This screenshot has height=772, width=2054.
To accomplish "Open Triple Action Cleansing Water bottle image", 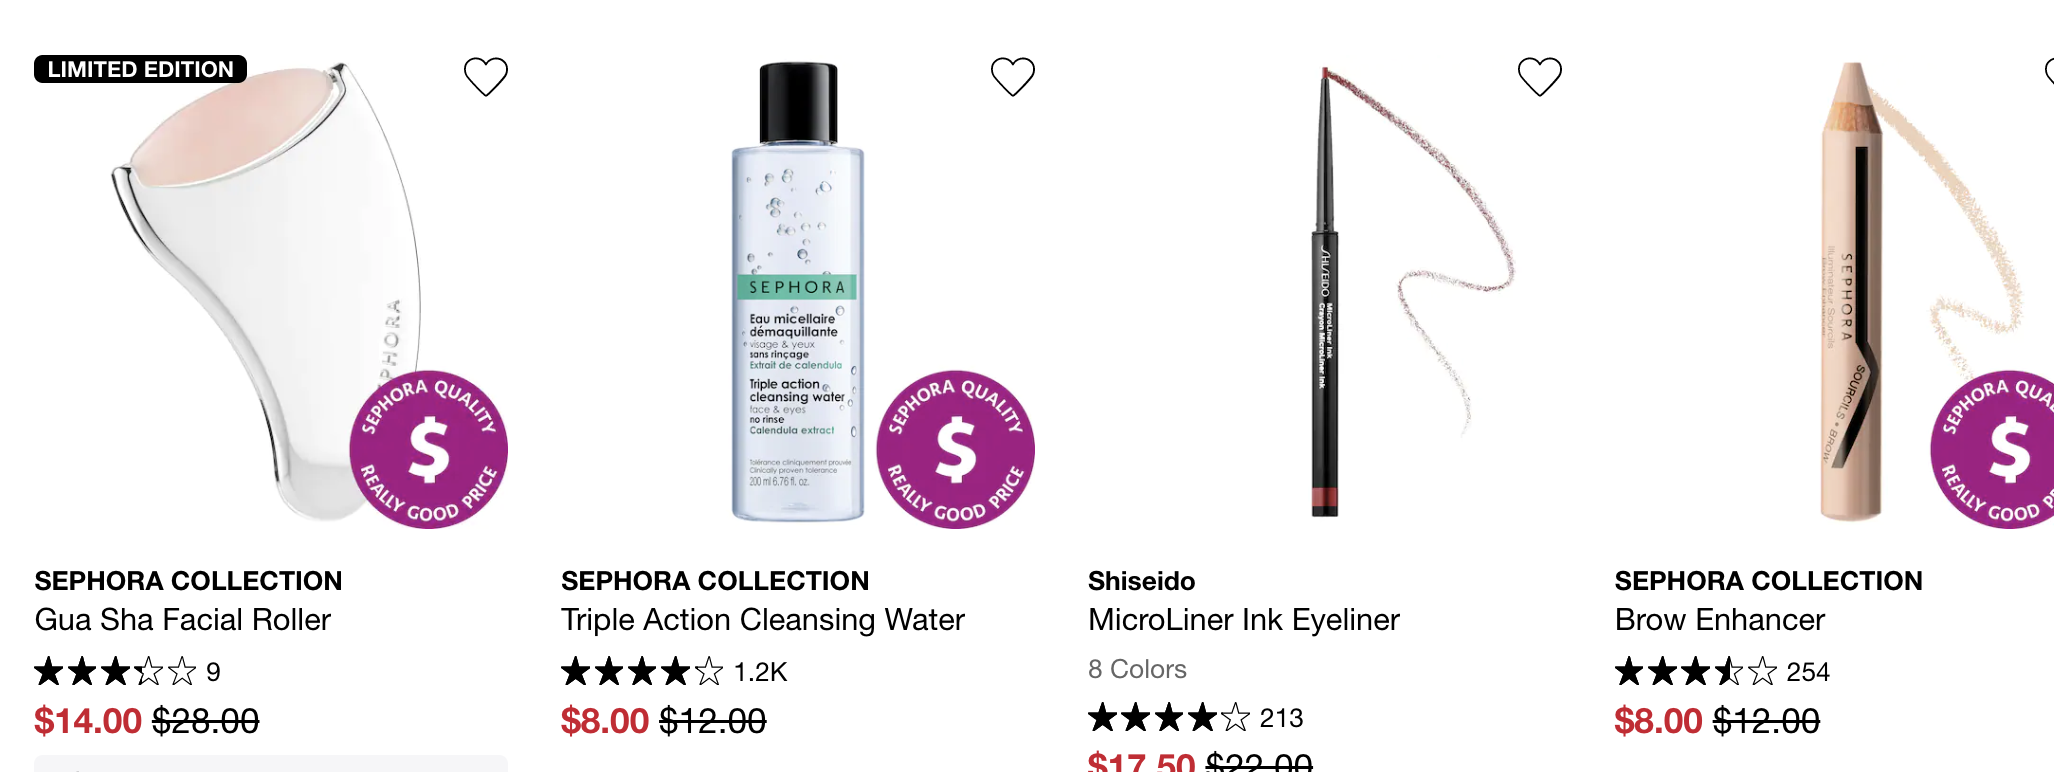I will [x=797, y=292].
